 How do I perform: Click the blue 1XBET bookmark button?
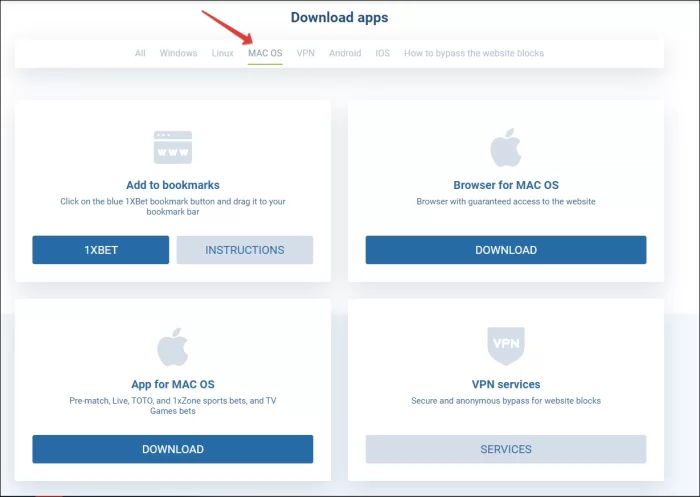(101, 250)
